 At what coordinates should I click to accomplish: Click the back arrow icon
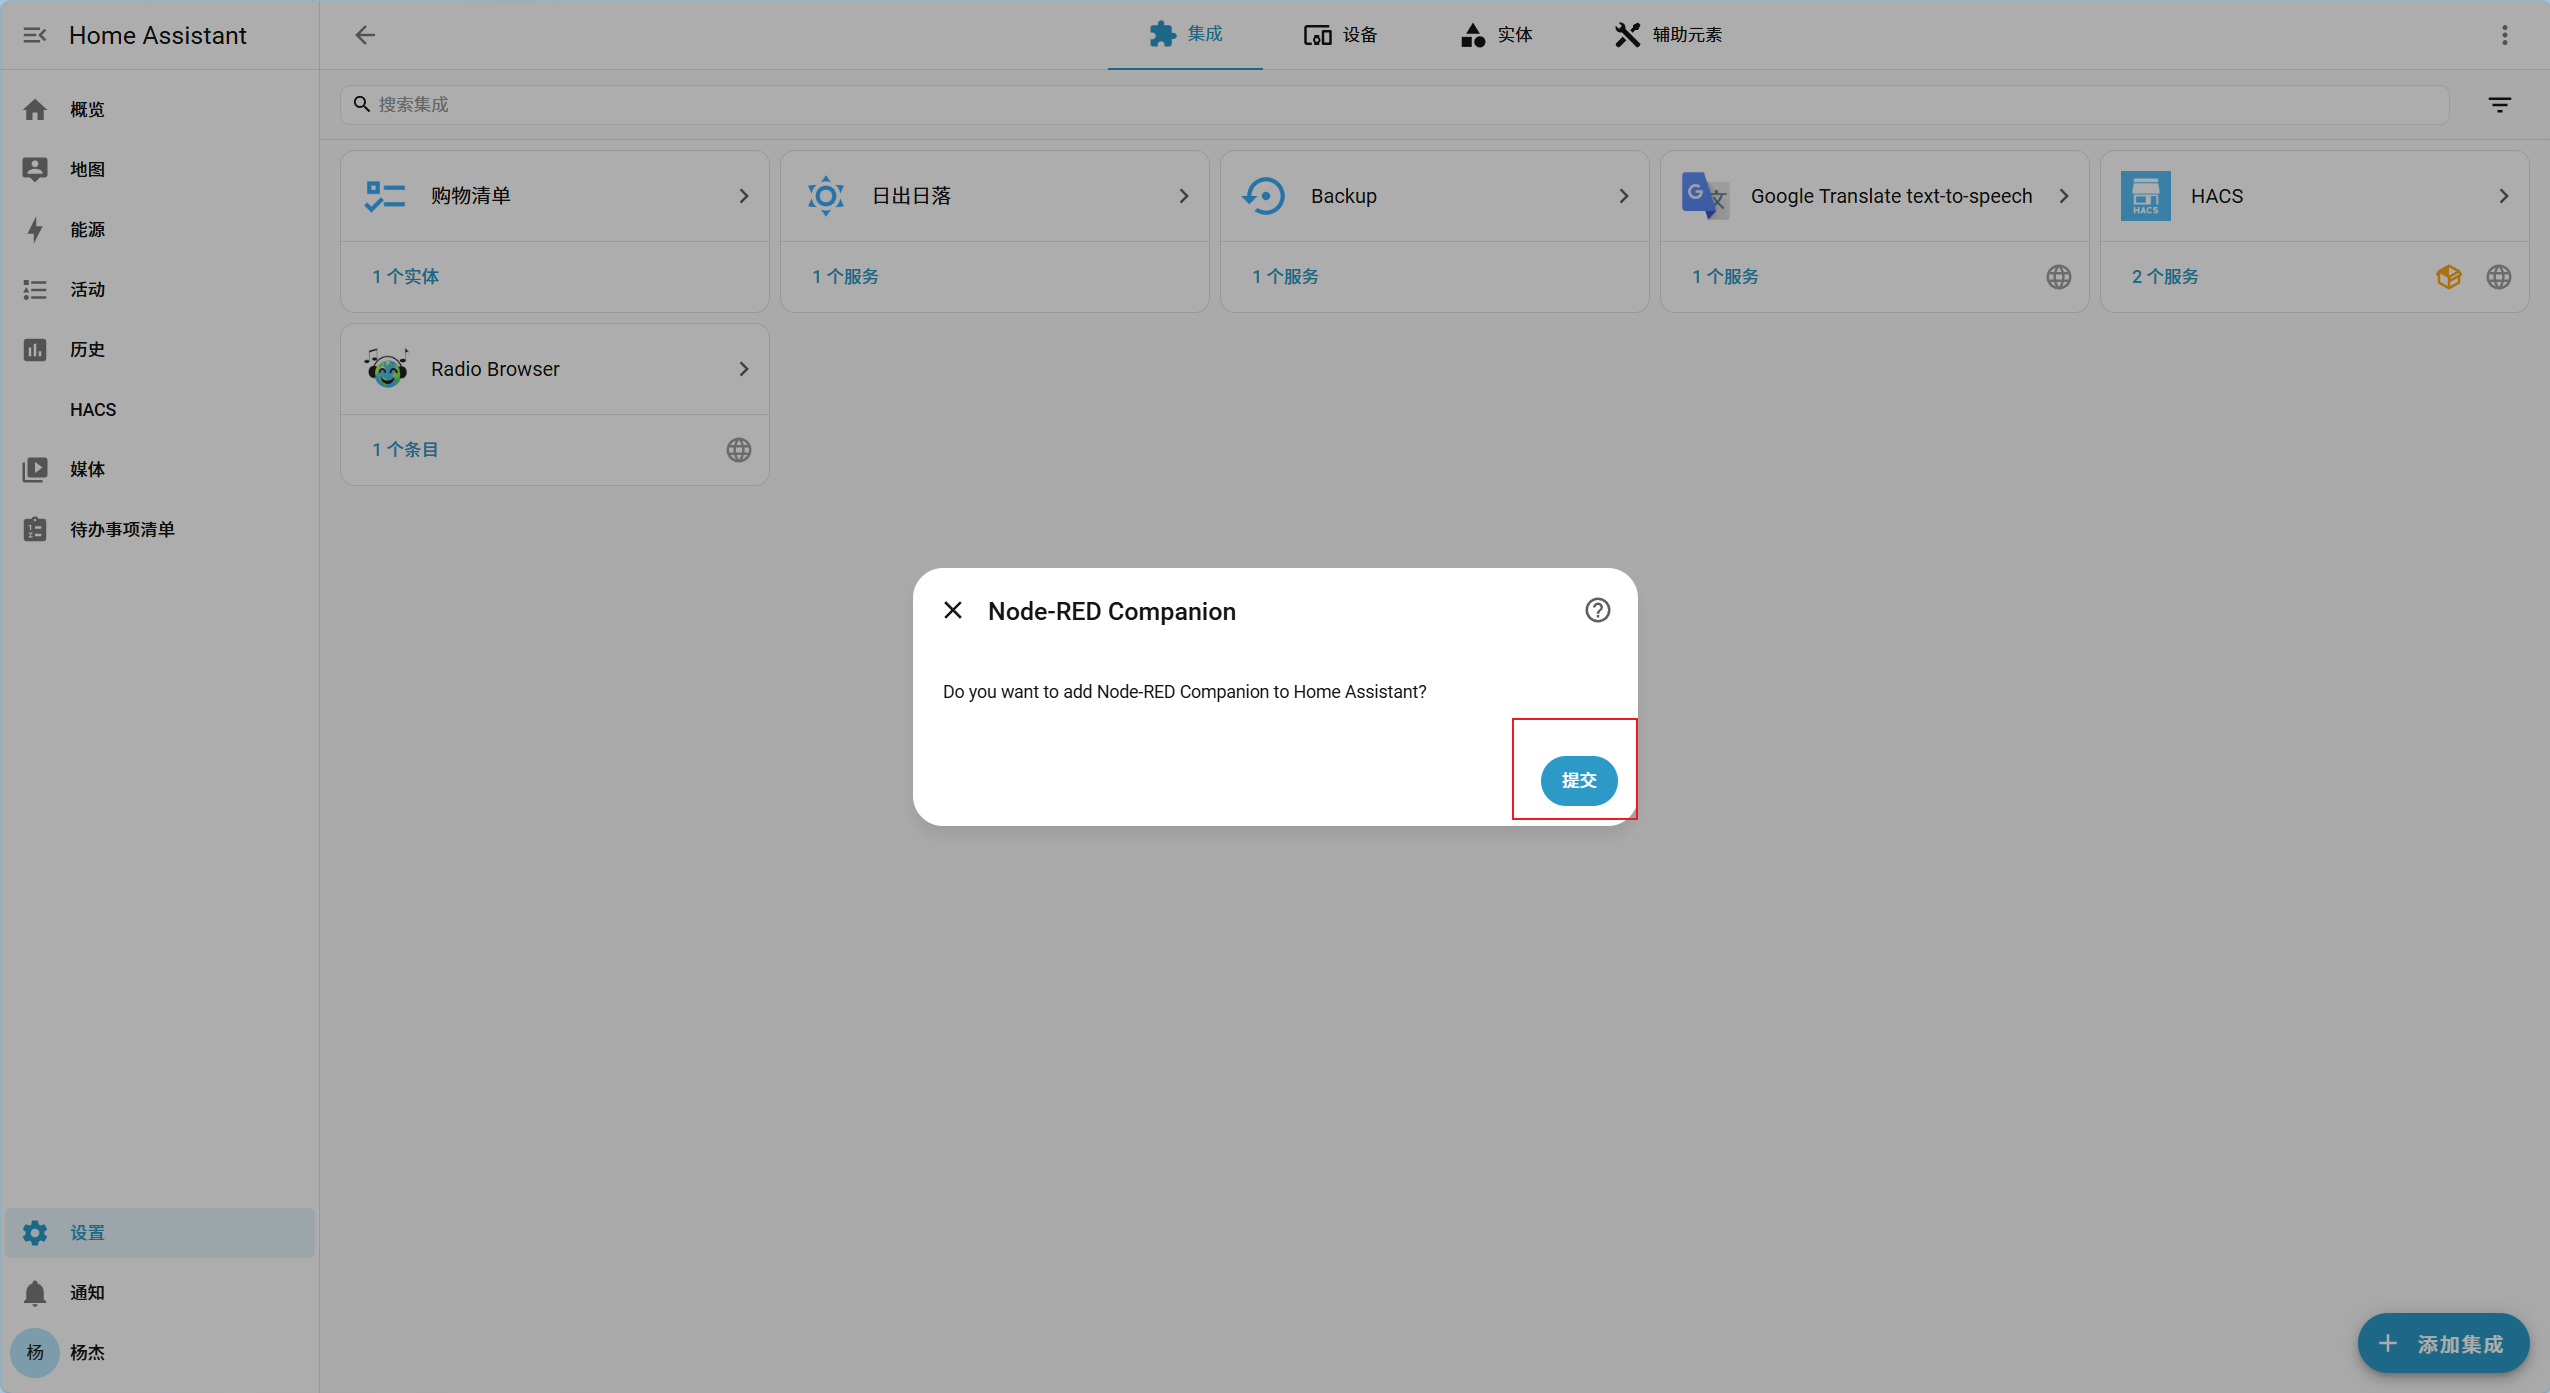coord(365,35)
